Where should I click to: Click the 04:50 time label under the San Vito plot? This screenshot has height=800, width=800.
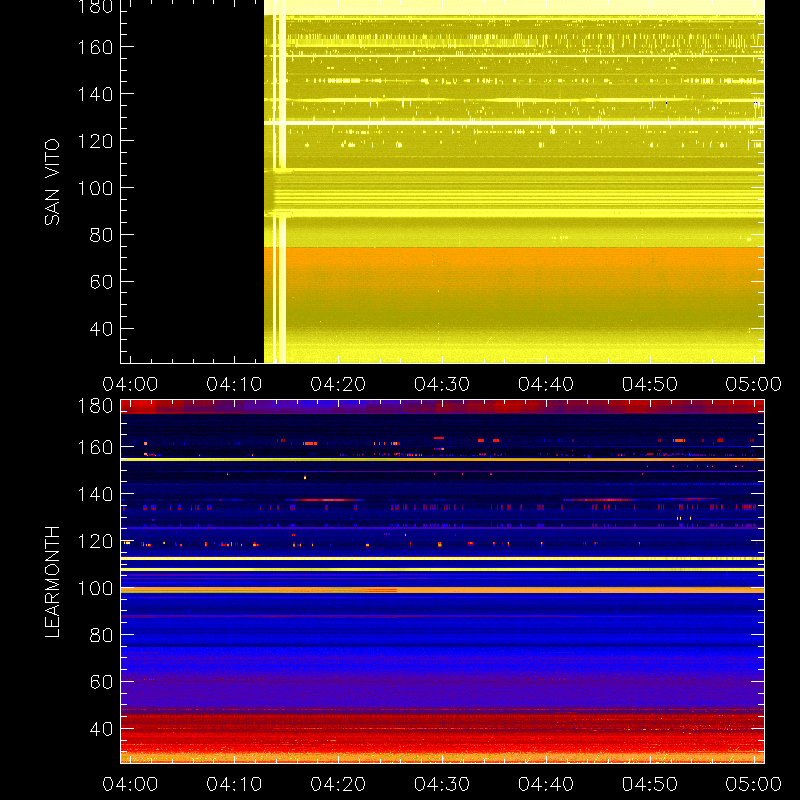[649, 384]
